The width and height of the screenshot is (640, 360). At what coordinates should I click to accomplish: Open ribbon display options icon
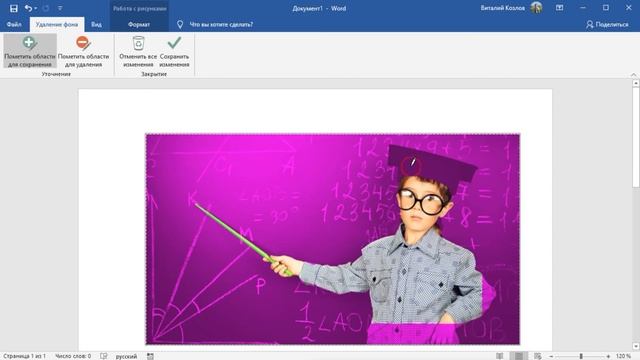point(560,8)
